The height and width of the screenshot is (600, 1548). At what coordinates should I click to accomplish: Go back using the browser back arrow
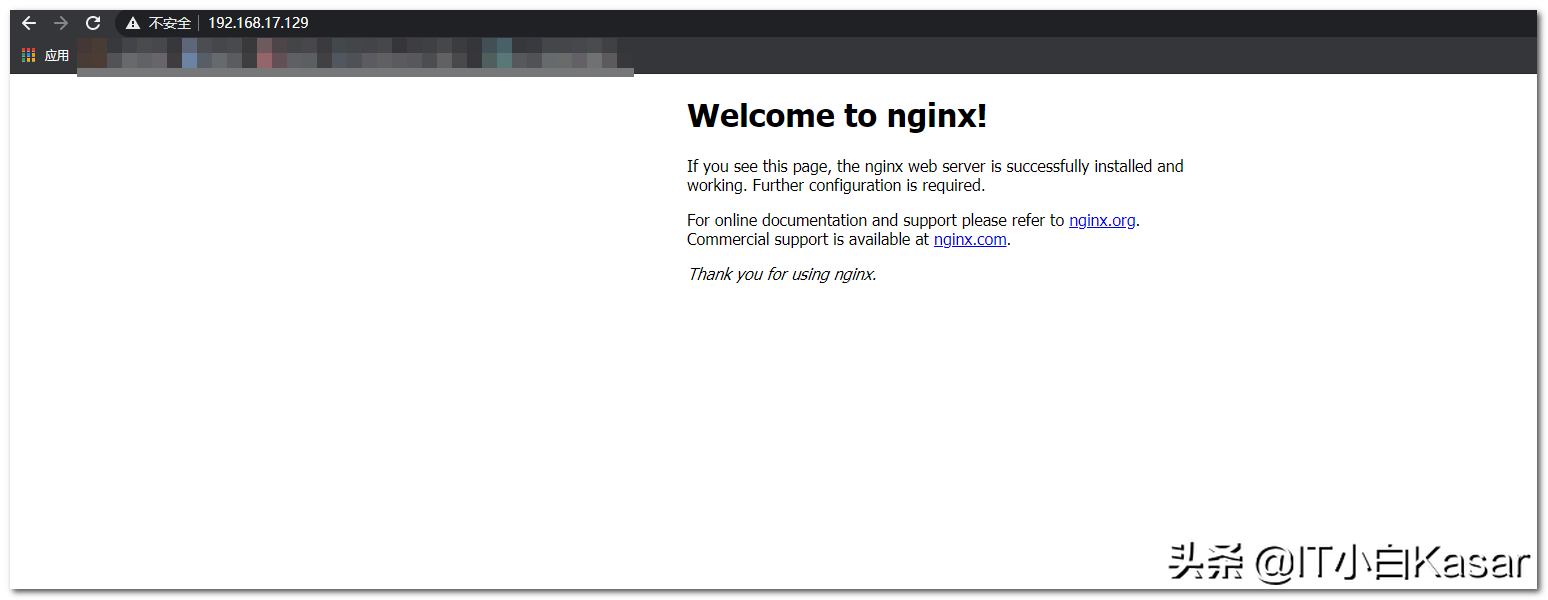29,23
